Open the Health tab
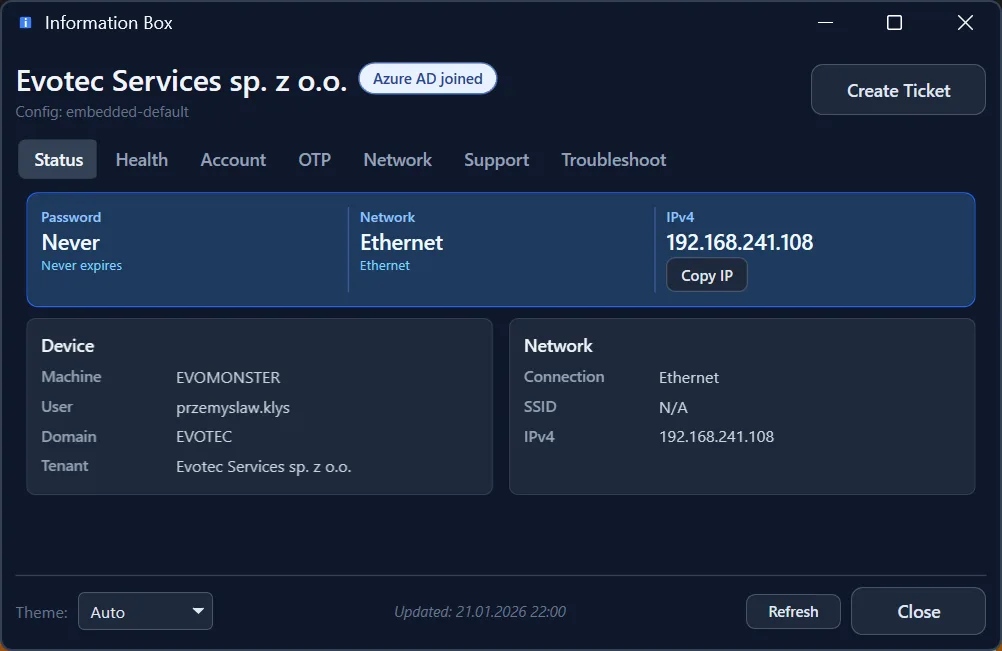The height and width of the screenshot is (651, 1002). [142, 159]
